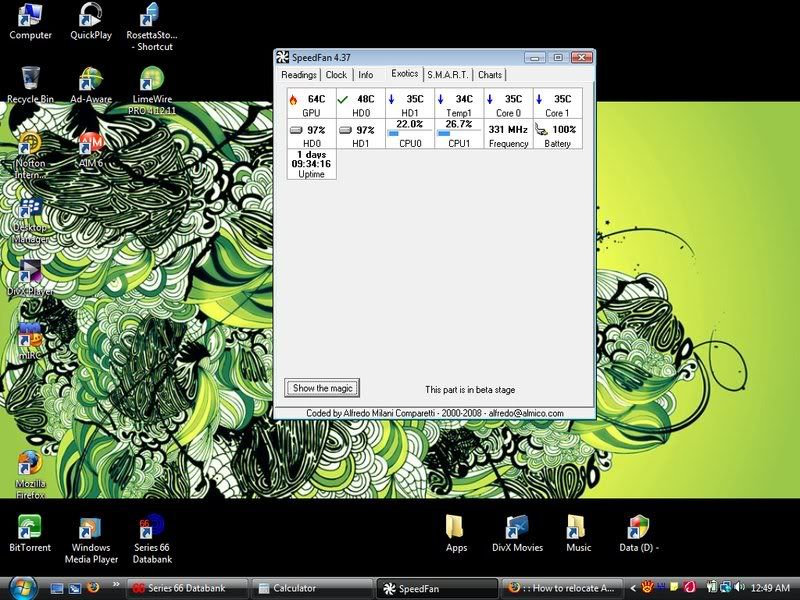The image size is (800, 600).
Task: Switch to the Clock tab
Action: click(336, 75)
